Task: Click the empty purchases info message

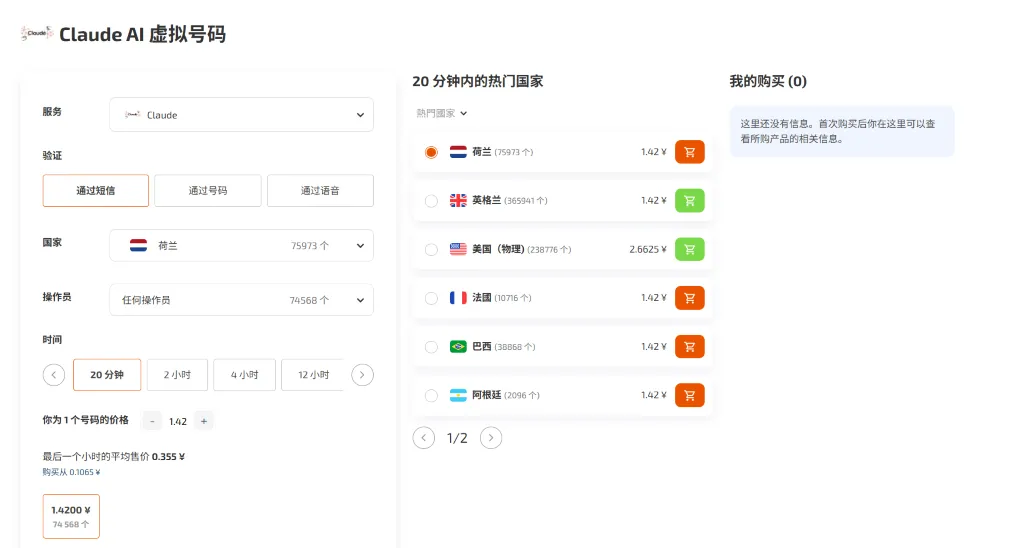Action: point(842,131)
